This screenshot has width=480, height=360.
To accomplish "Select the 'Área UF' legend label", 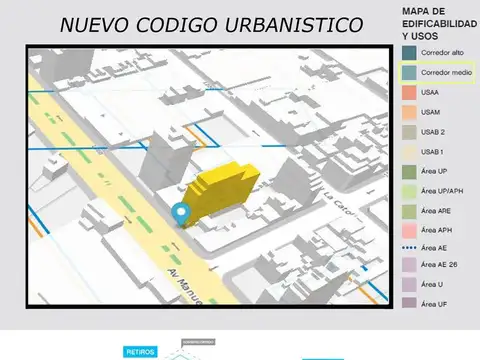I will tap(434, 304).
